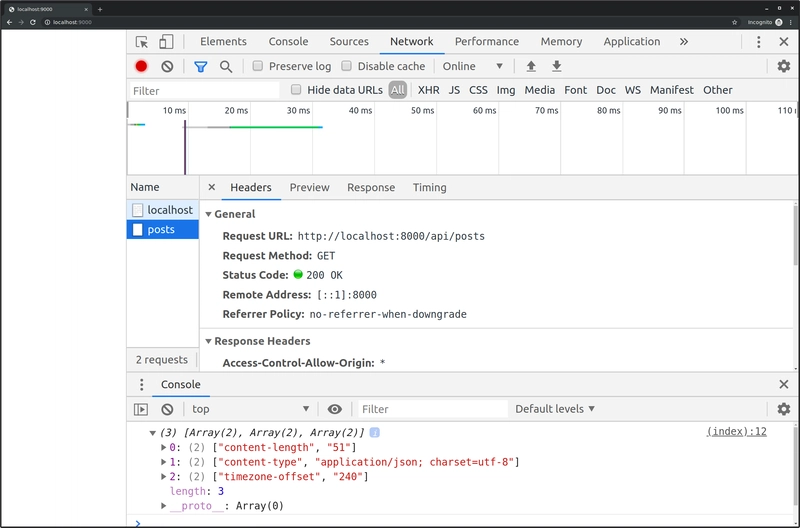Filter requests by XHR
This screenshot has width=800, height=528.
tap(429, 90)
